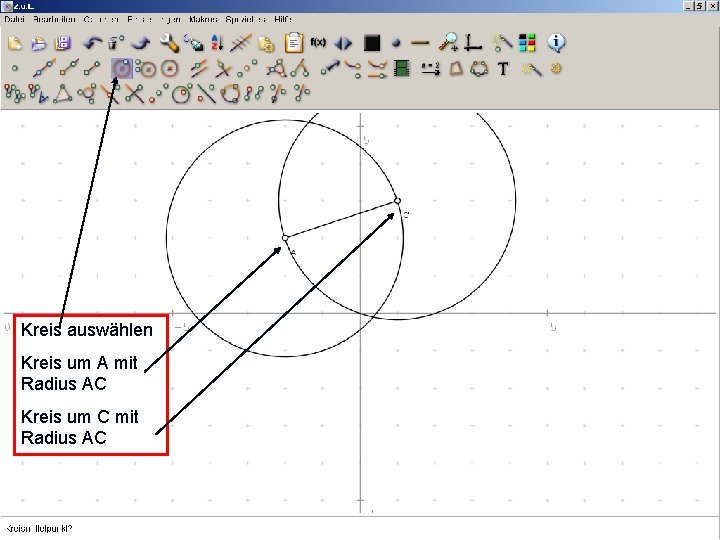Click the status bar prompt text
The image size is (720, 540).
39,529
